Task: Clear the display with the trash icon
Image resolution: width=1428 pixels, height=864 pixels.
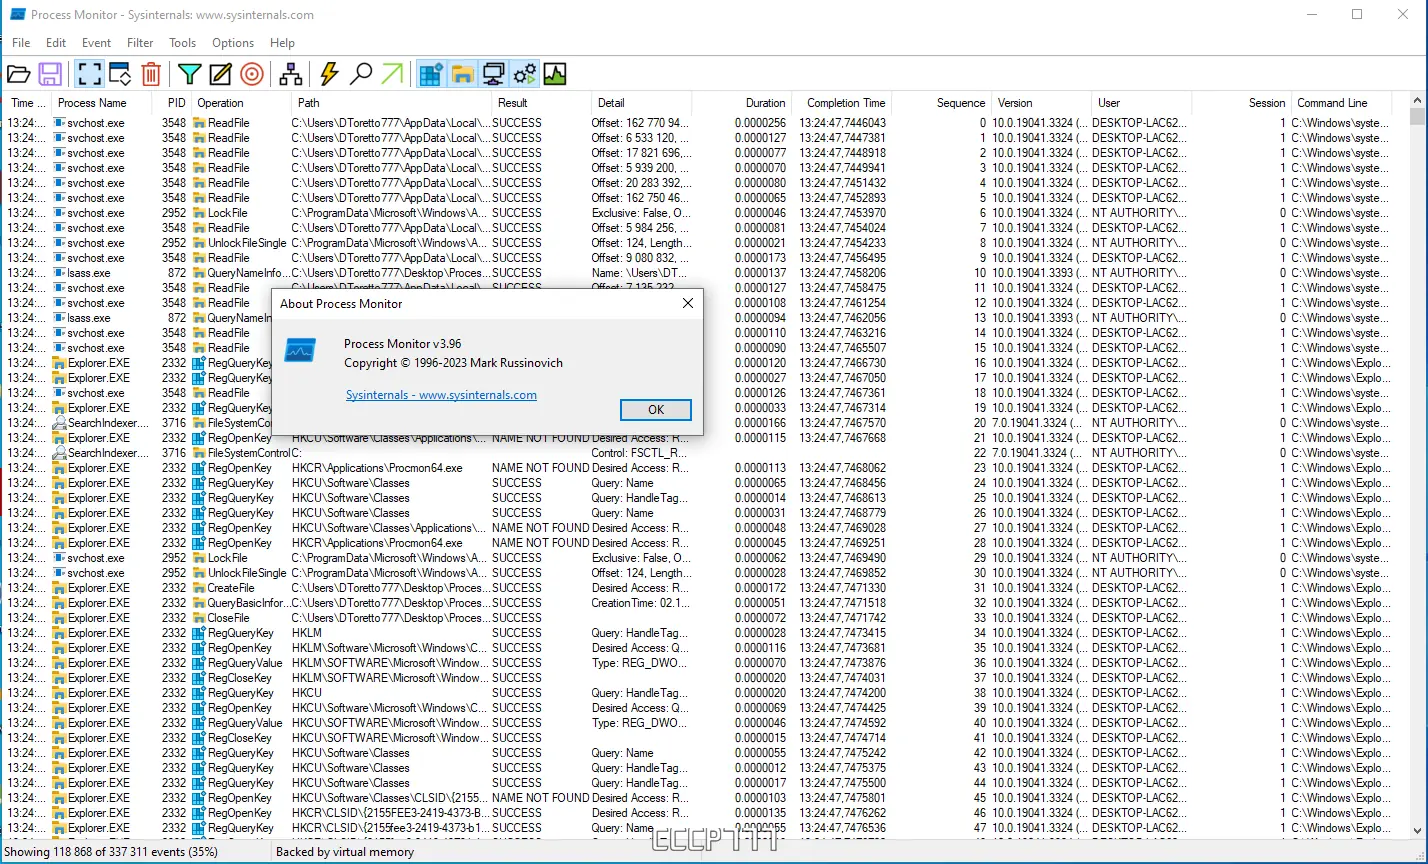Action: [151, 74]
